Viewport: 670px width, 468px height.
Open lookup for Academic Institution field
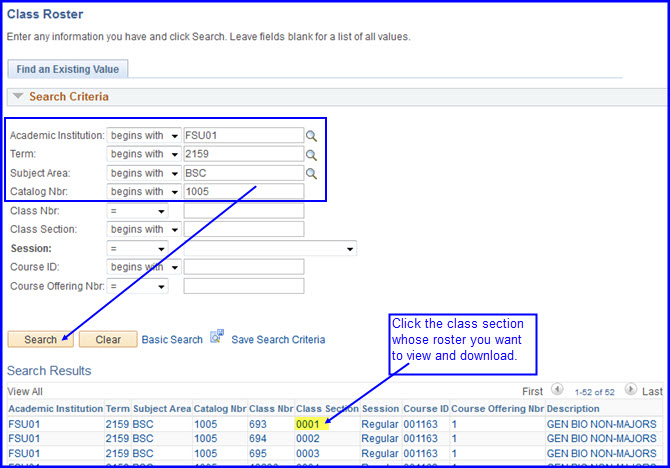pos(311,136)
